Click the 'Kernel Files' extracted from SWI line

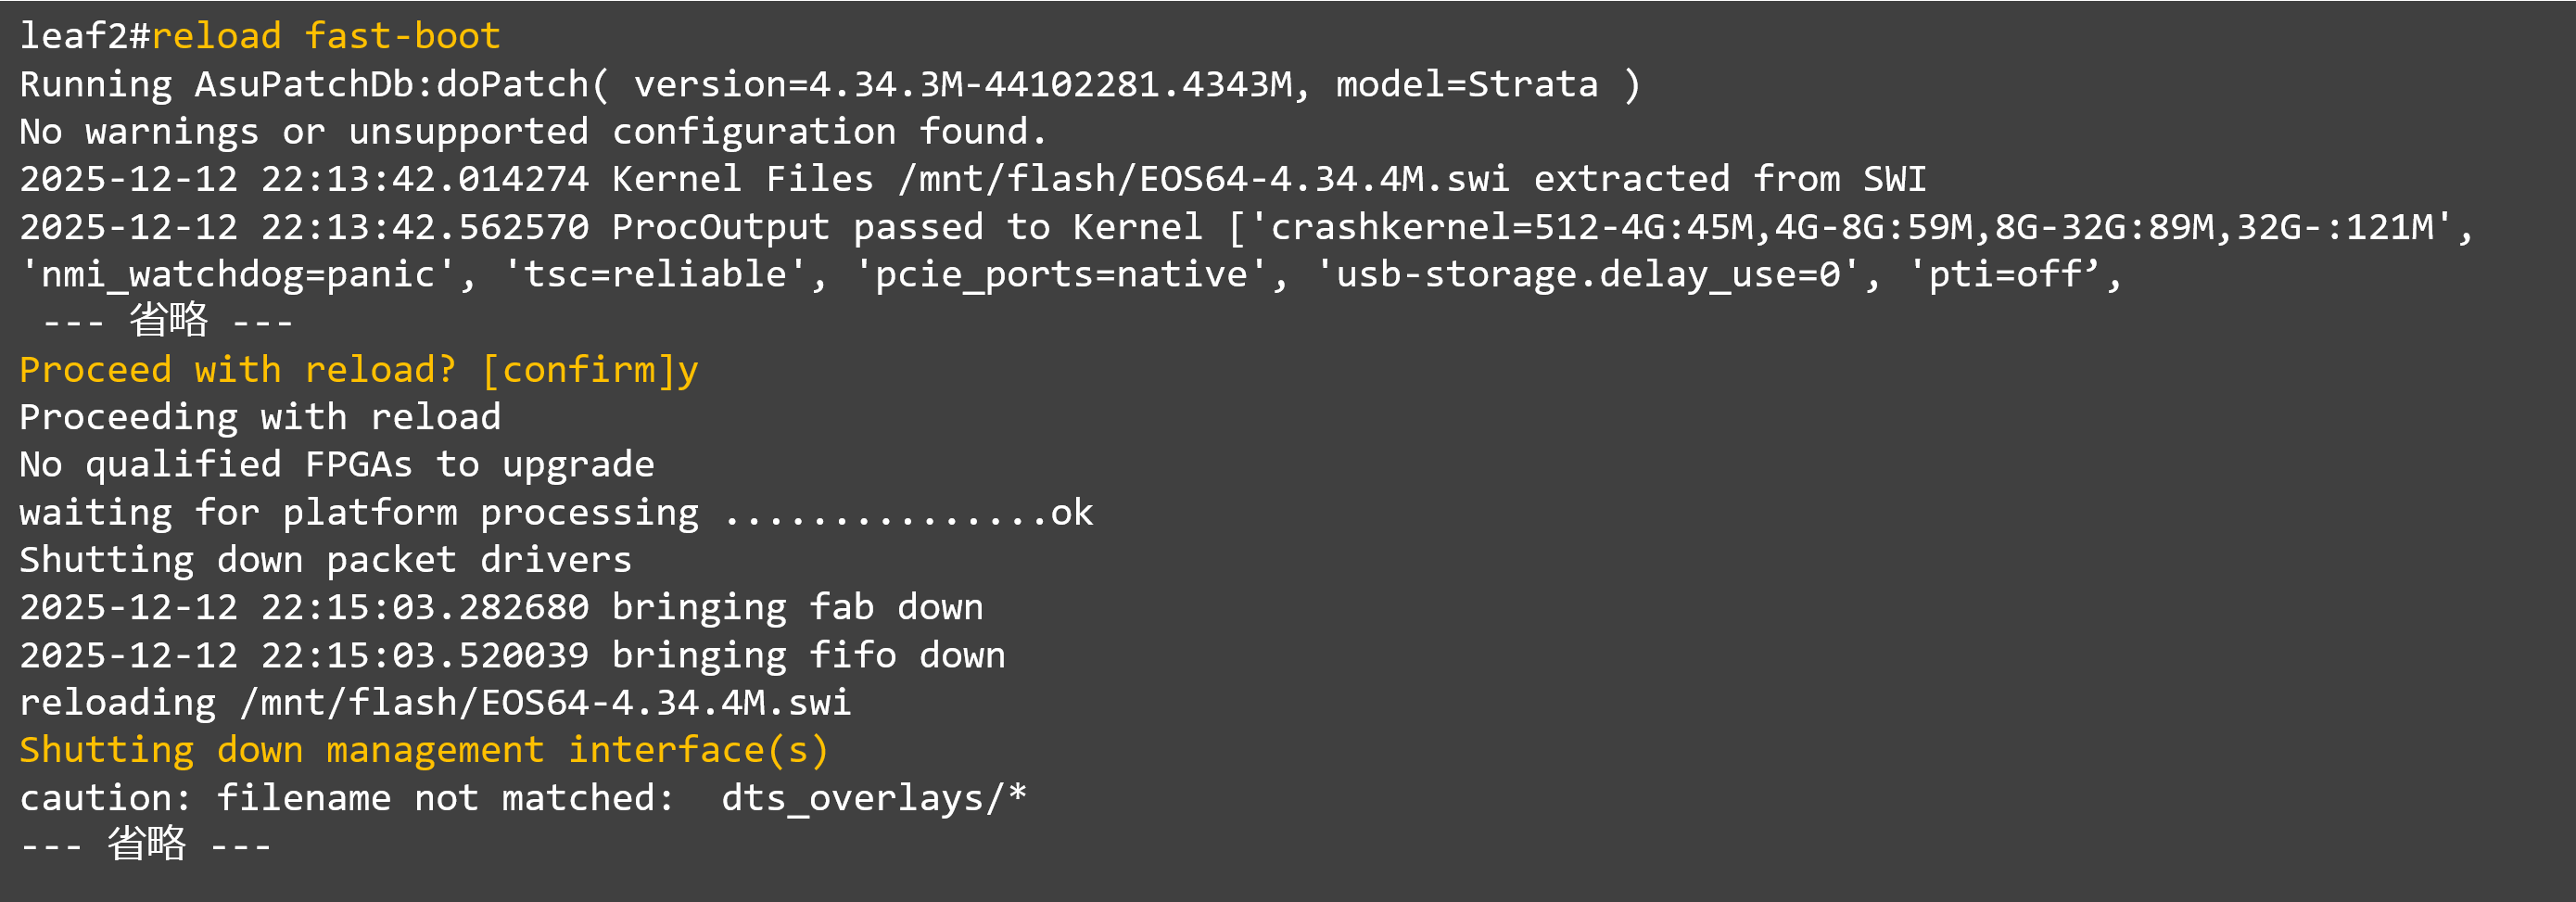click(x=972, y=180)
